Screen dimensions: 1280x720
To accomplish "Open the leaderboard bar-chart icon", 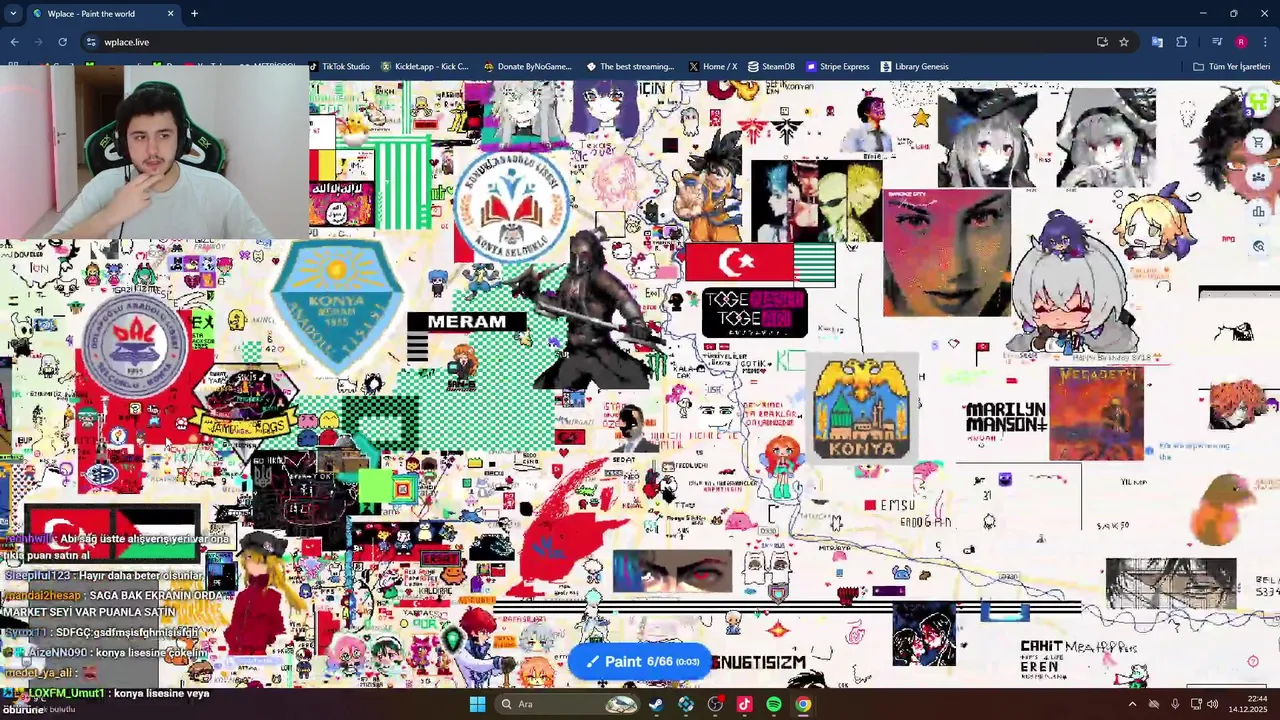I will pyautogui.click(x=1259, y=211).
